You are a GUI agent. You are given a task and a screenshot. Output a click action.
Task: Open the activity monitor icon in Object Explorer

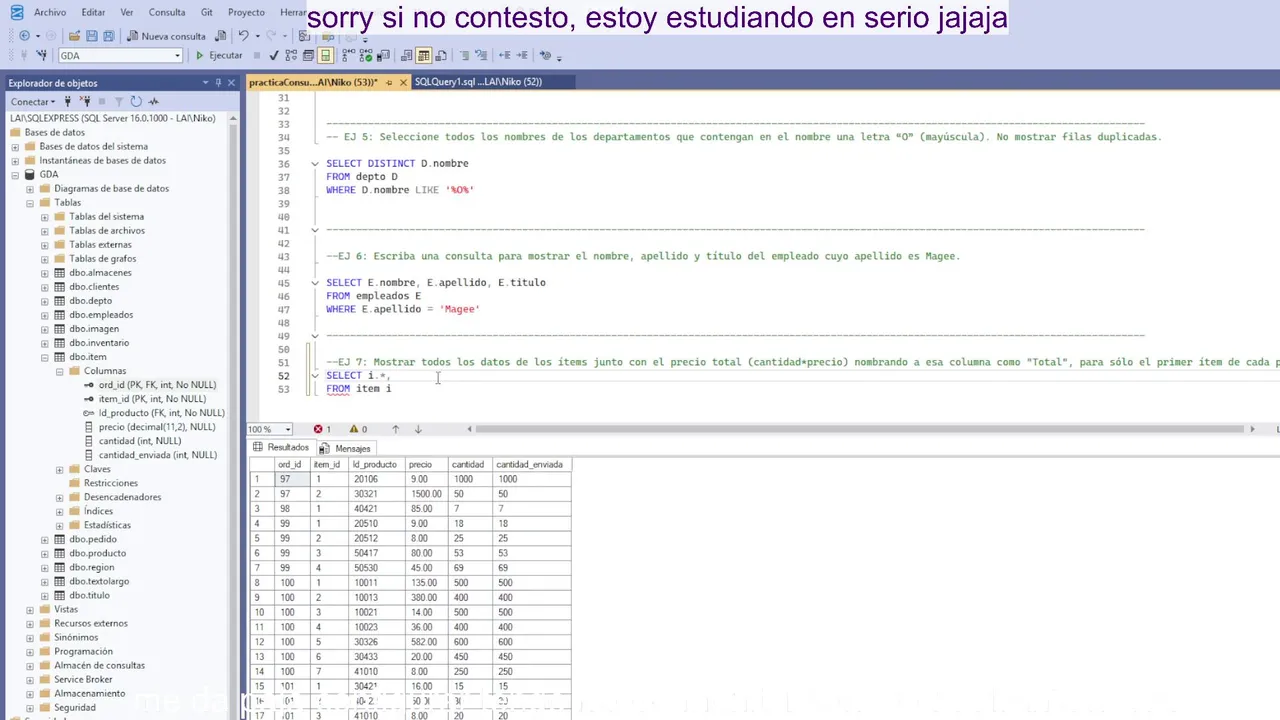153,101
